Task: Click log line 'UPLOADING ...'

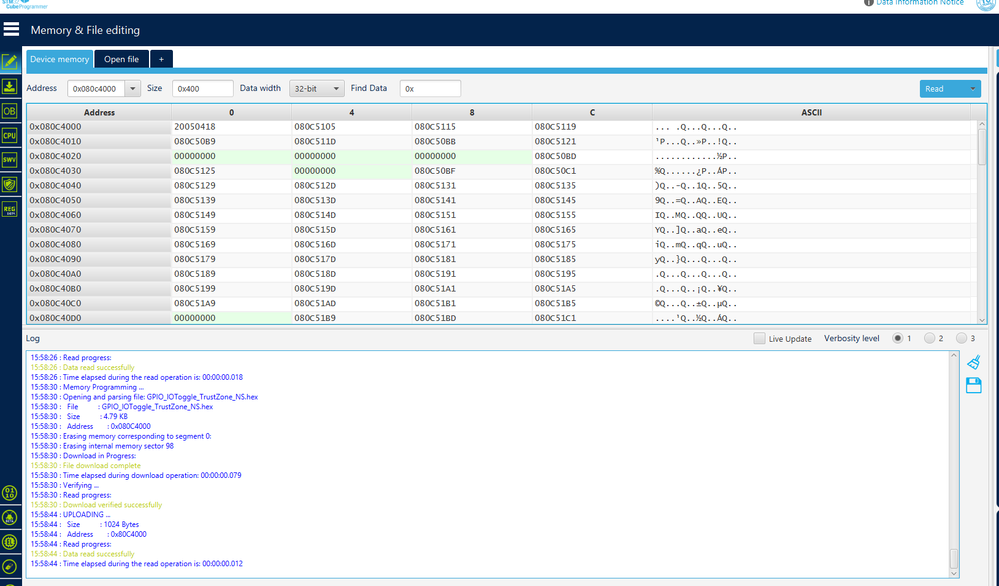Action: [70, 515]
